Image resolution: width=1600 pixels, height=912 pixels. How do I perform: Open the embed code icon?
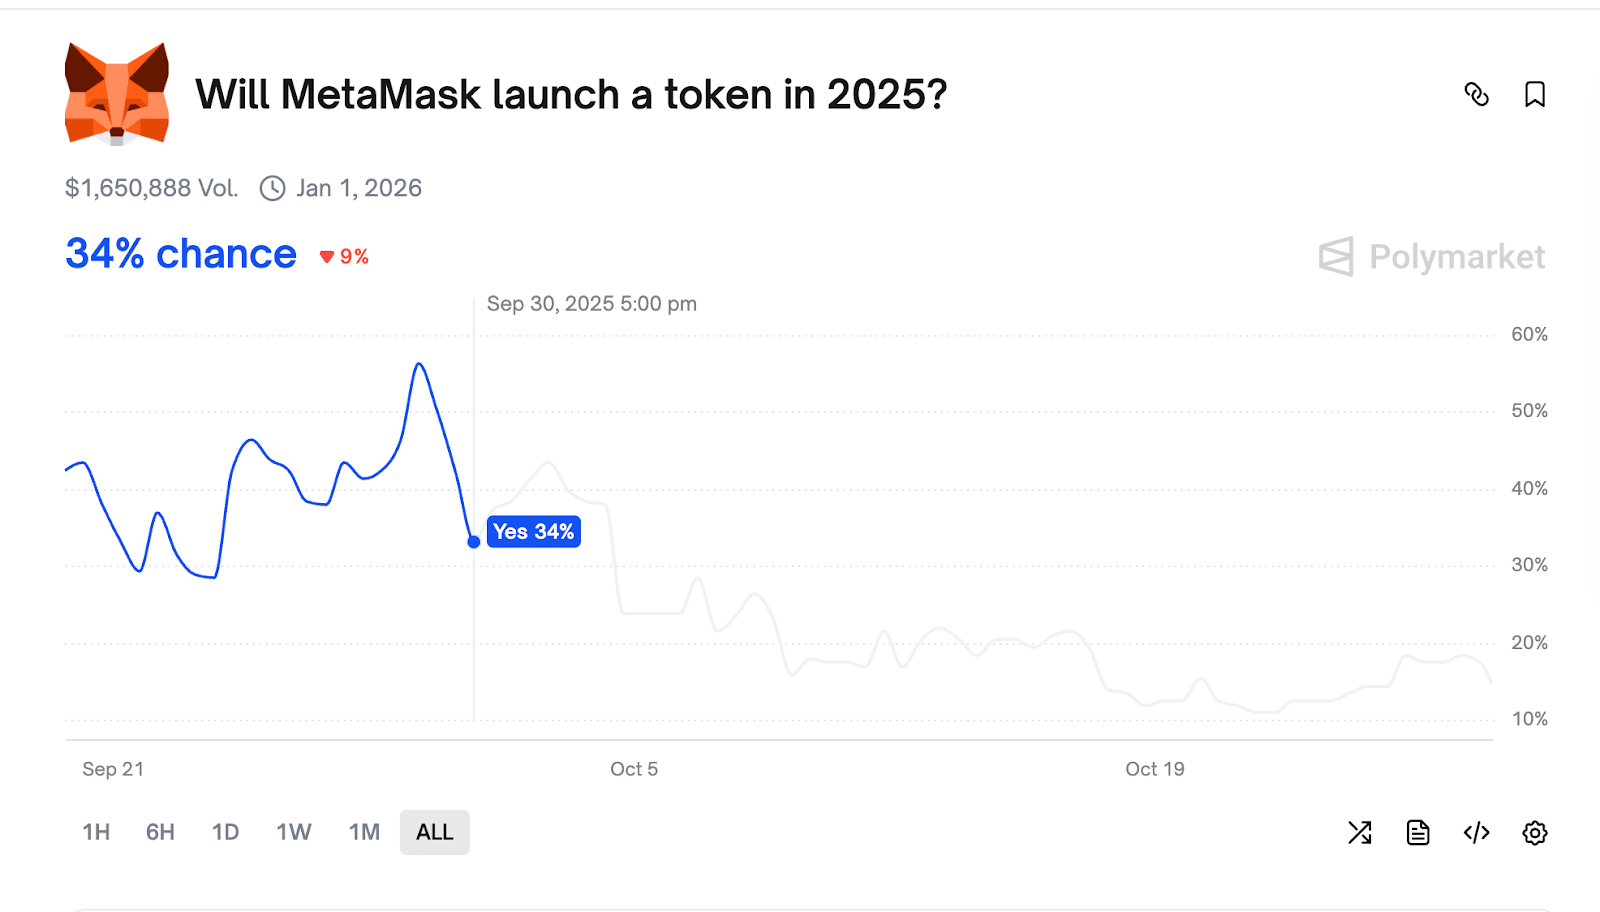click(1476, 832)
